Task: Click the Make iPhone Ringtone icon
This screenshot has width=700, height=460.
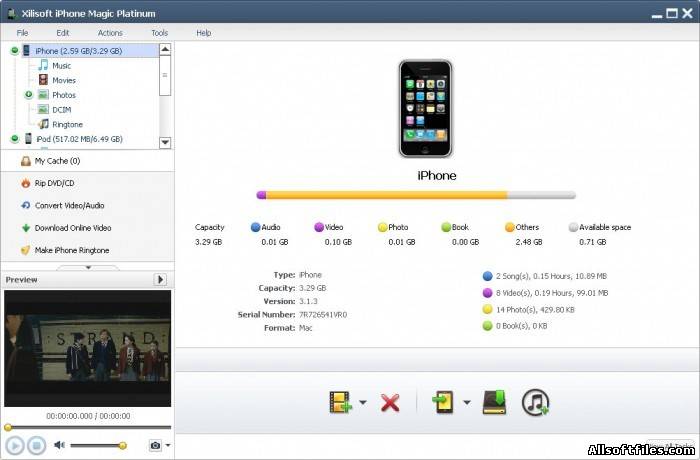Action: tap(25, 250)
